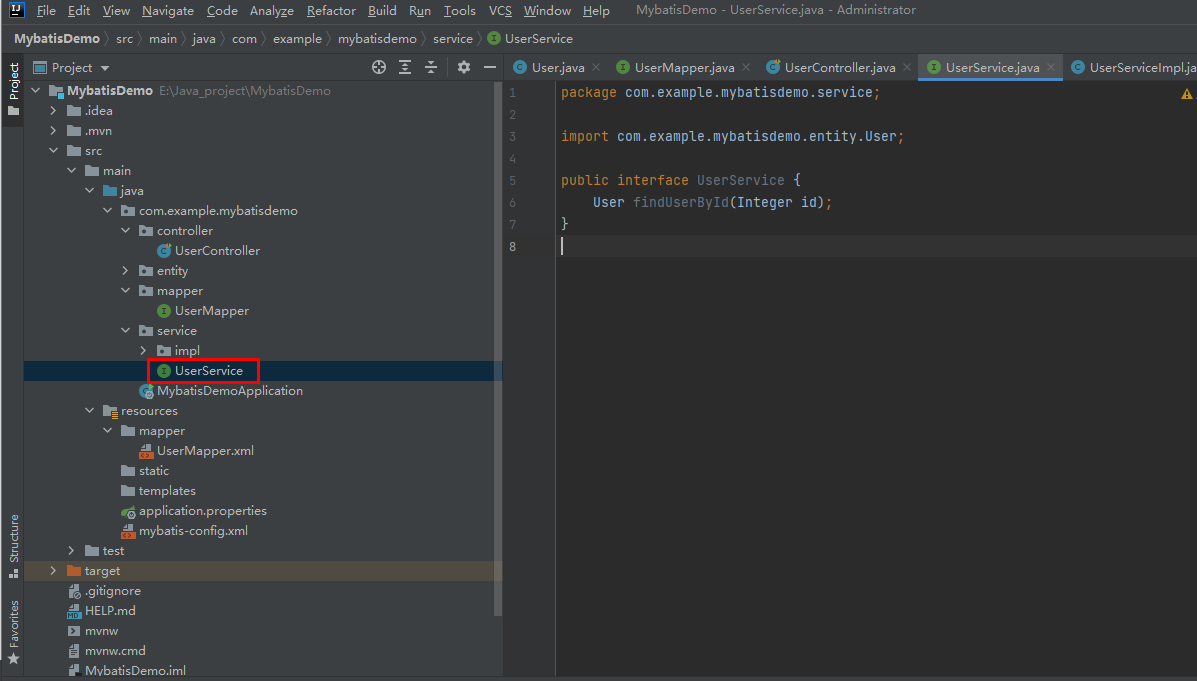Expand the impl package node
Viewport: 1197px width, 681px height.
point(143,350)
